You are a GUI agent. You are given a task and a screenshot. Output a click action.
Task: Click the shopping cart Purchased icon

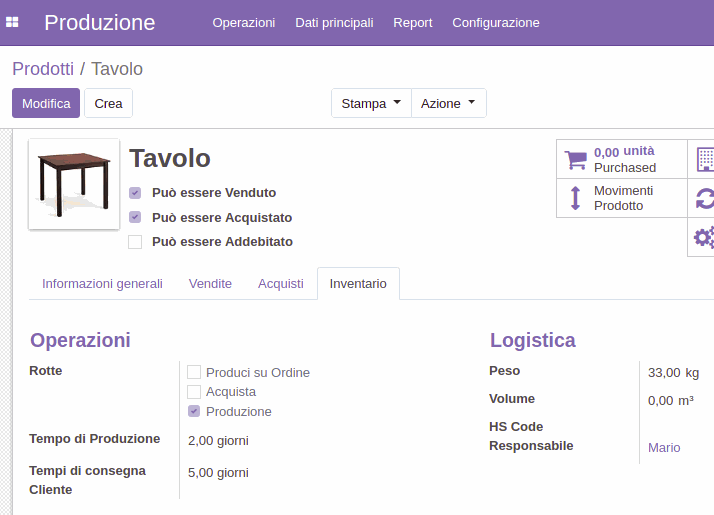576,160
